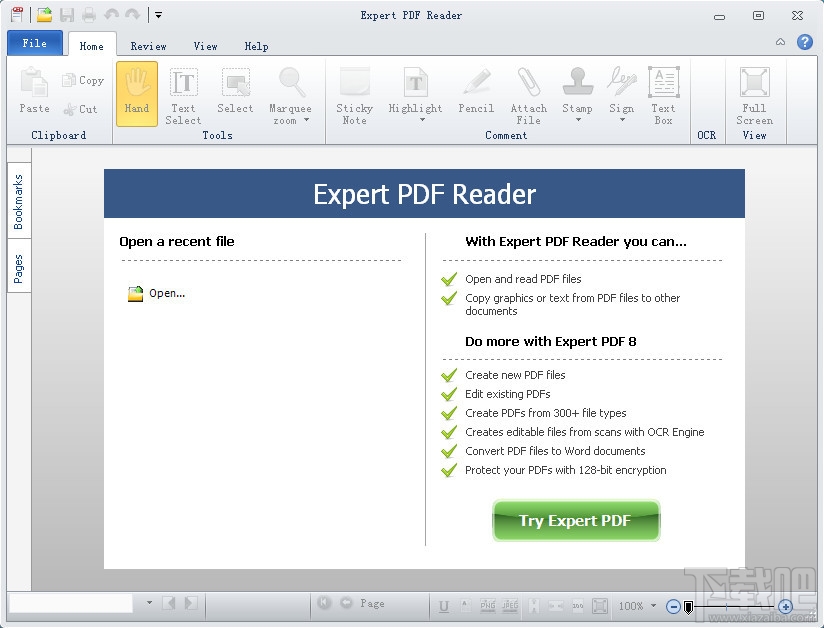
Task: Undo last action in quick access toolbar
Action: tap(111, 15)
